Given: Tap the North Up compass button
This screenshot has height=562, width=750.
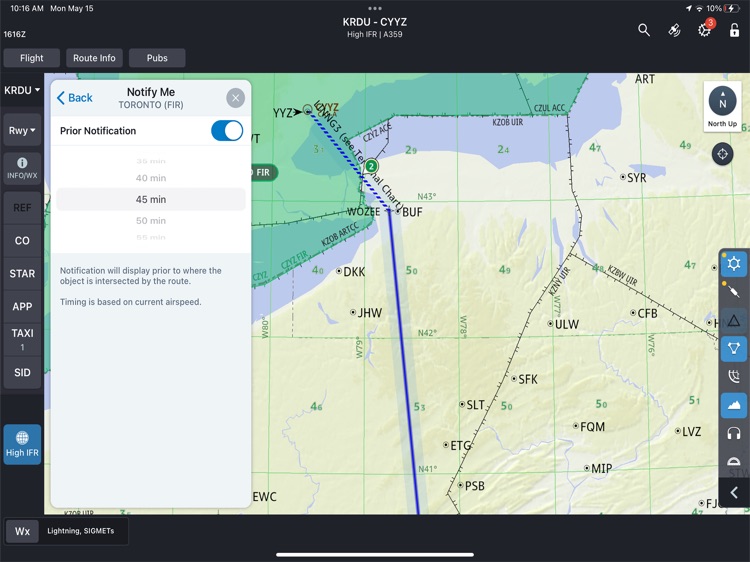Looking at the screenshot, I should [722, 107].
